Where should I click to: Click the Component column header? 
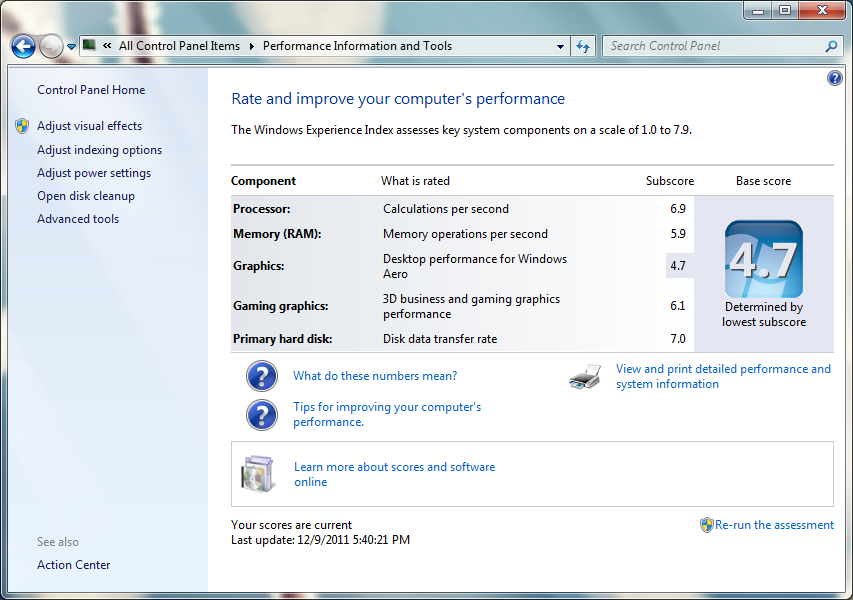[x=263, y=181]
